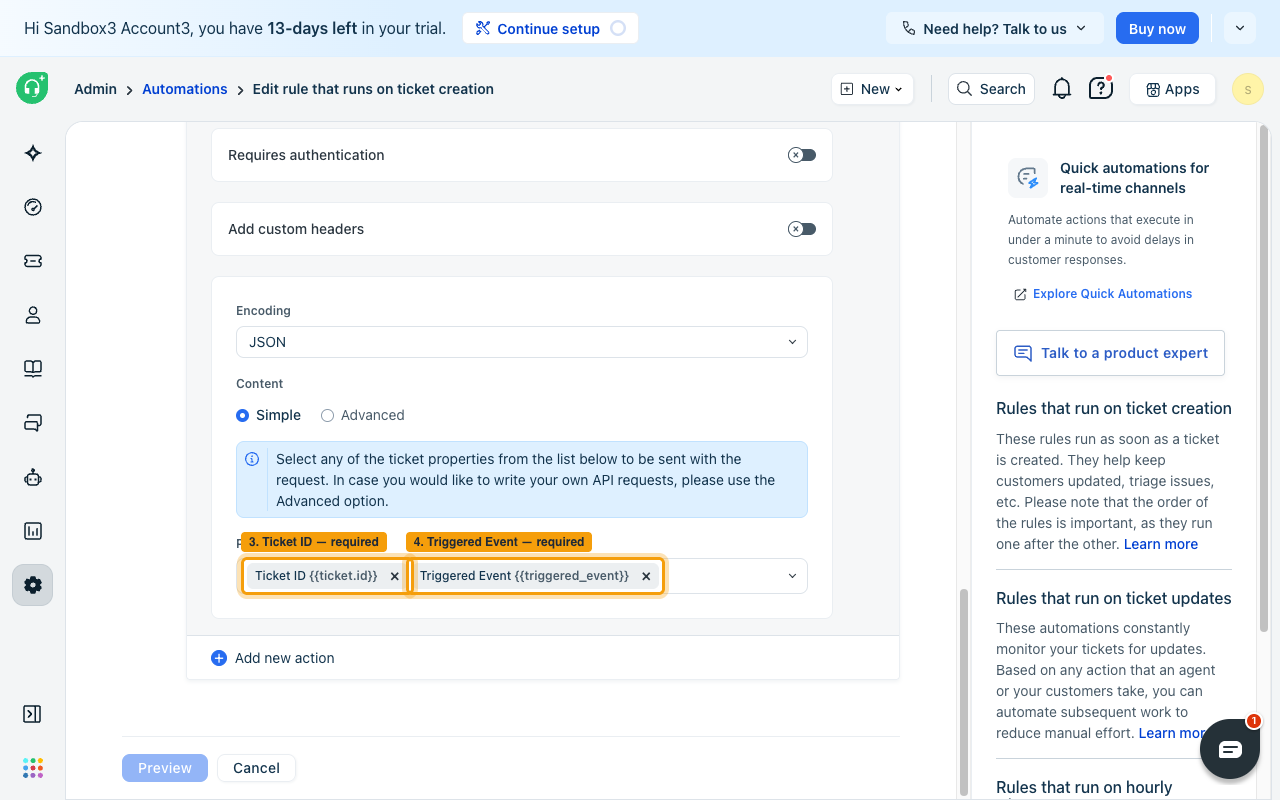1280x800 pixels.
Task: Select the Simple content radio button
Action: pyautogui.click(x=242, y=415)
